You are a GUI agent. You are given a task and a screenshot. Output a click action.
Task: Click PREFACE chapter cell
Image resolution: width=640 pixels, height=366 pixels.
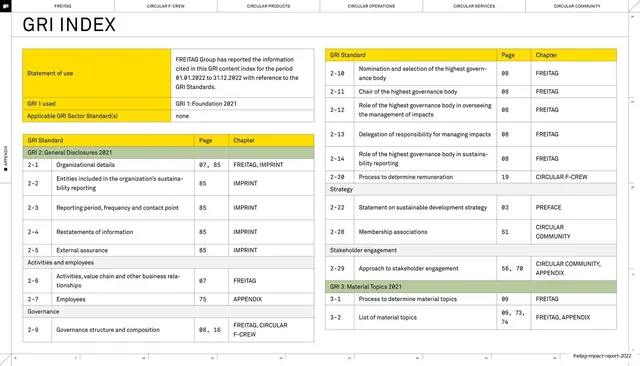click(x=573, y=207)
